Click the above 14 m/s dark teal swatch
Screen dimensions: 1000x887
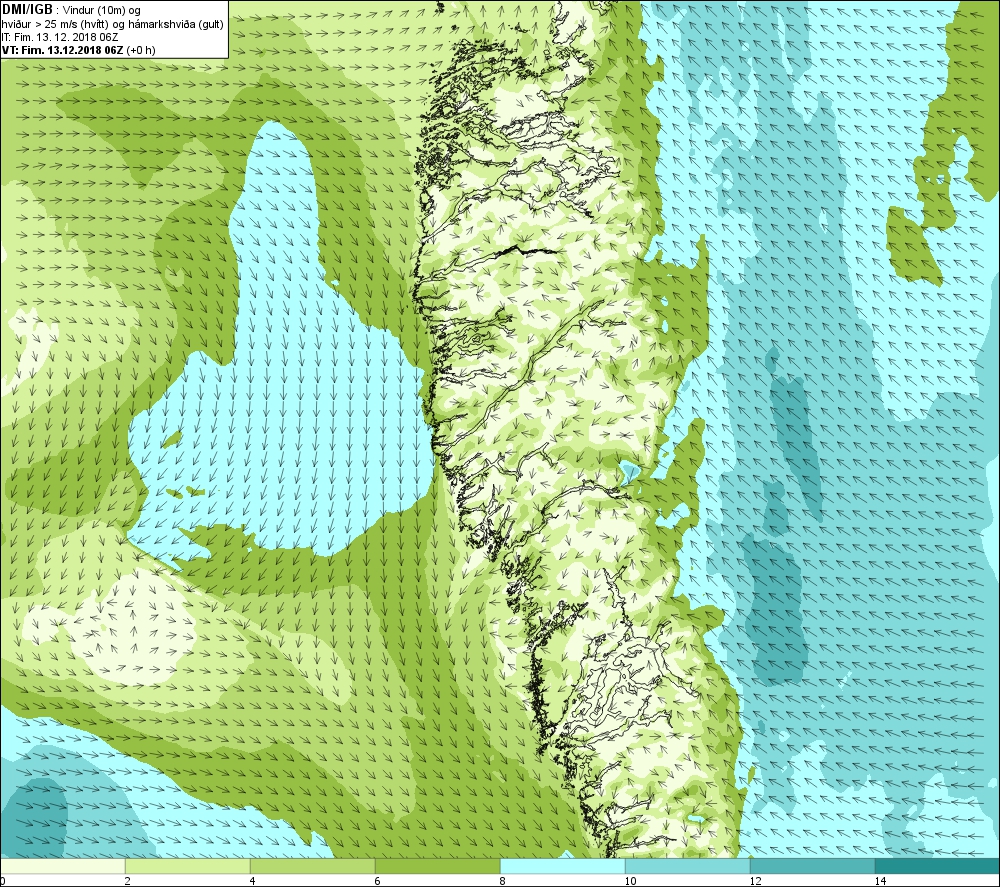pos(938,866)
